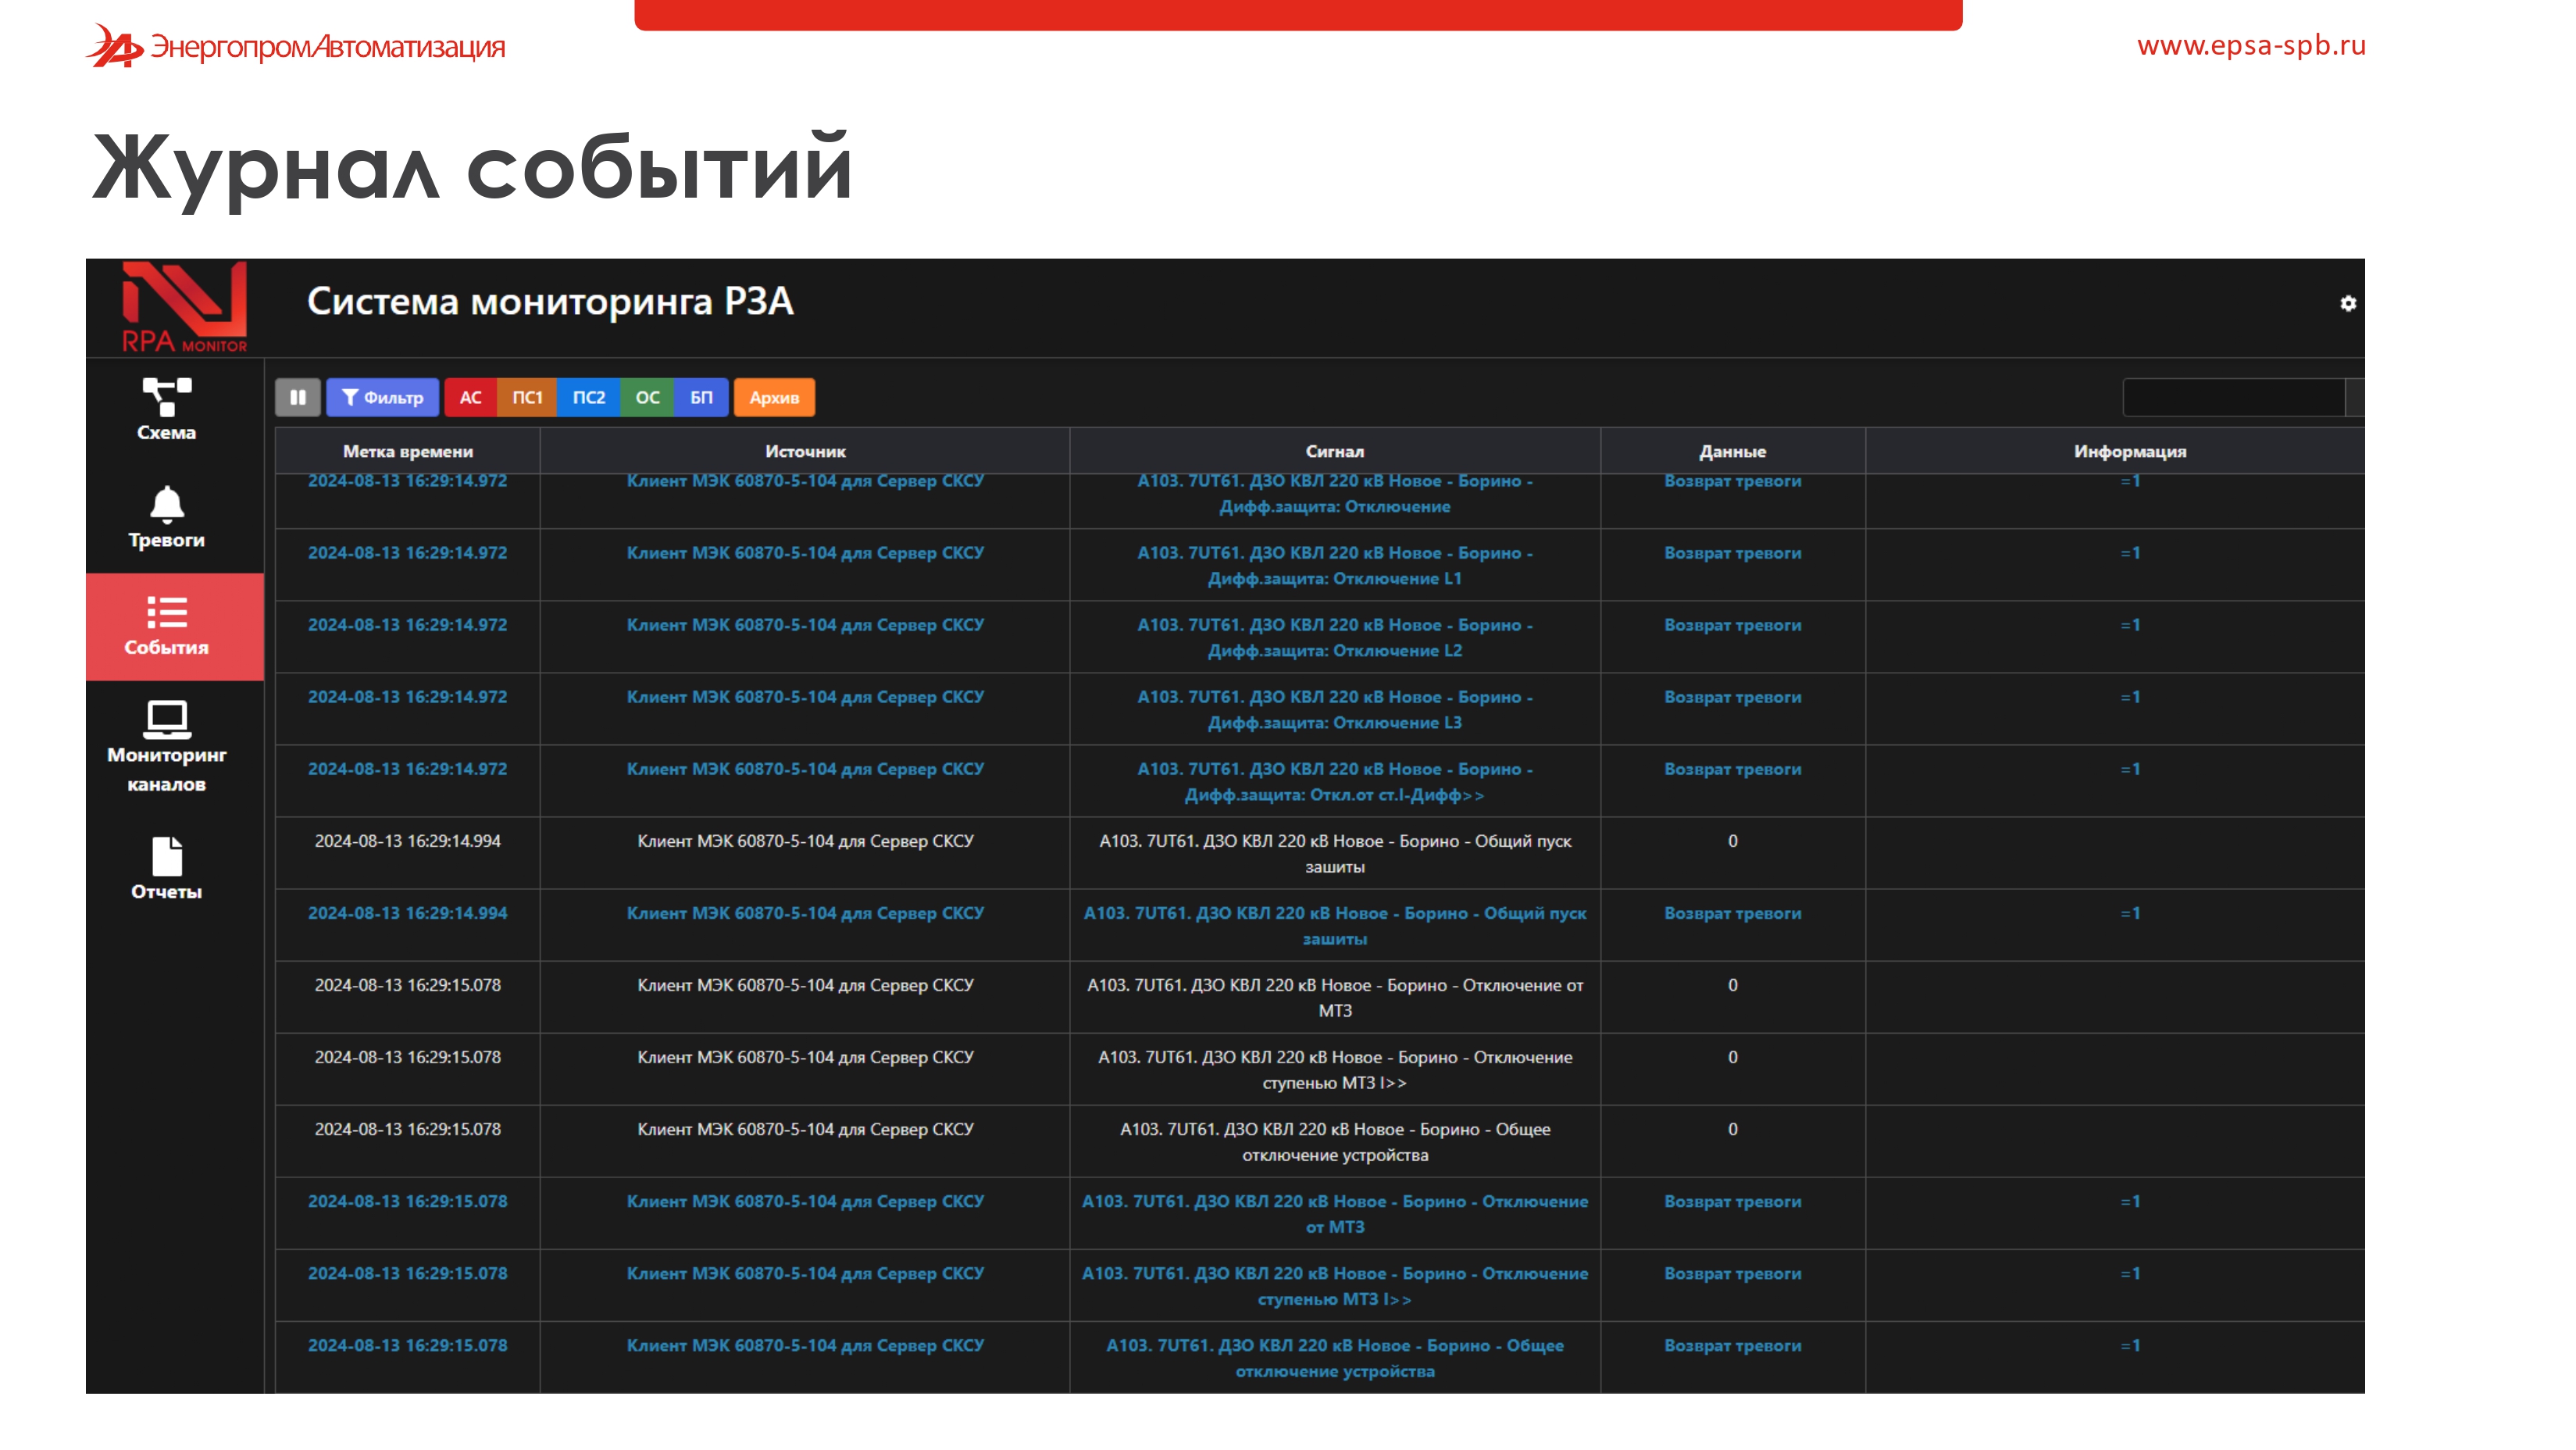Viewport: 2576px width, 1450px height.
Task: Click the search input field
Action: 2232,397
